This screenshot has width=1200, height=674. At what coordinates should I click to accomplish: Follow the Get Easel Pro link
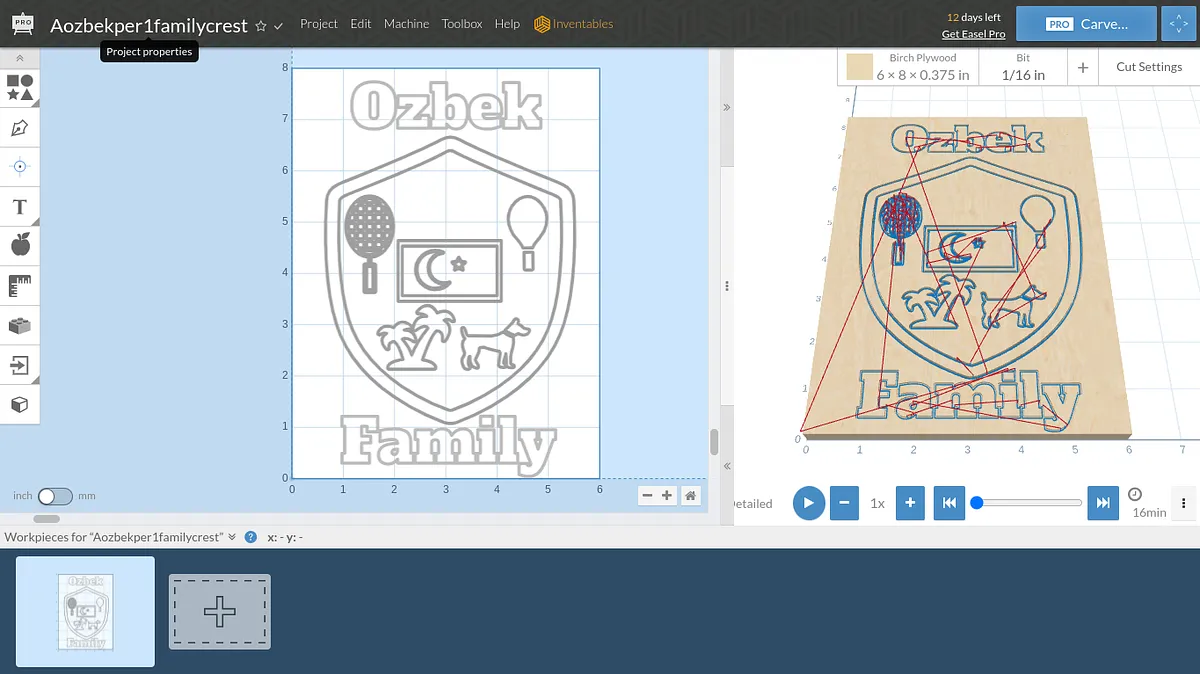pyautogui.click(x=973, y=34)
